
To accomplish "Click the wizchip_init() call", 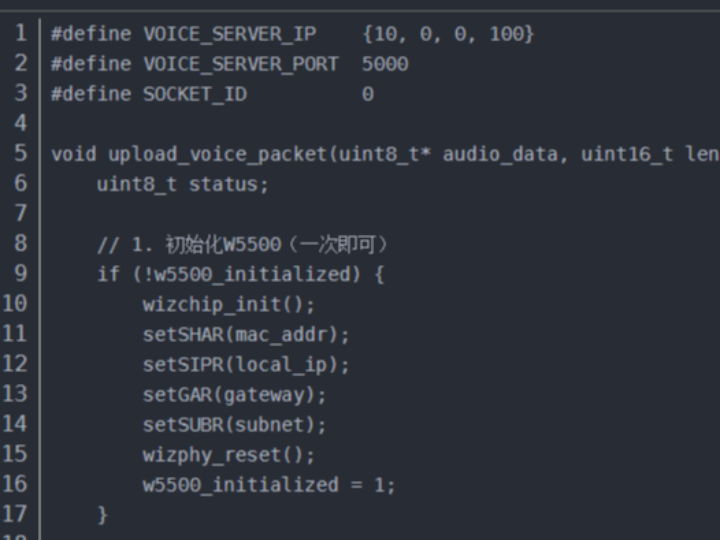I will [x=229, y=304].
